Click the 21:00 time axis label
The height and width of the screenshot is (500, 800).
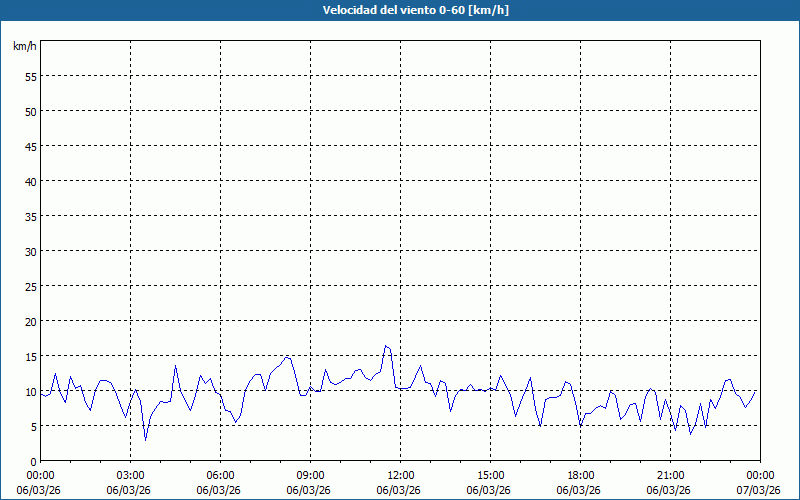click(670, 475)
